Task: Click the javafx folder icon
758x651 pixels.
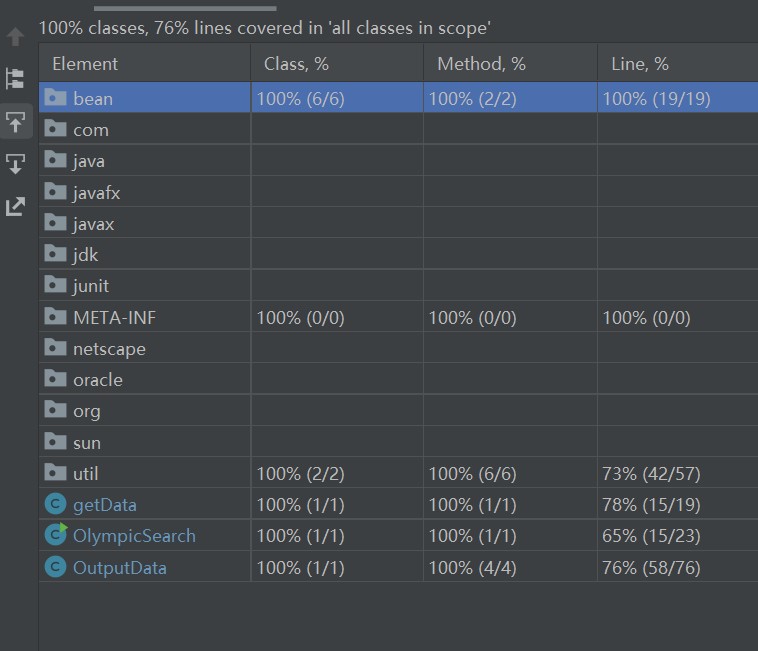Action: click(55, 191)
